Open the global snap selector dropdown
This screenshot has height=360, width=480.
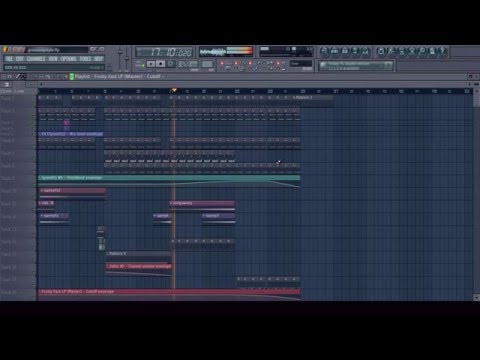301,63
